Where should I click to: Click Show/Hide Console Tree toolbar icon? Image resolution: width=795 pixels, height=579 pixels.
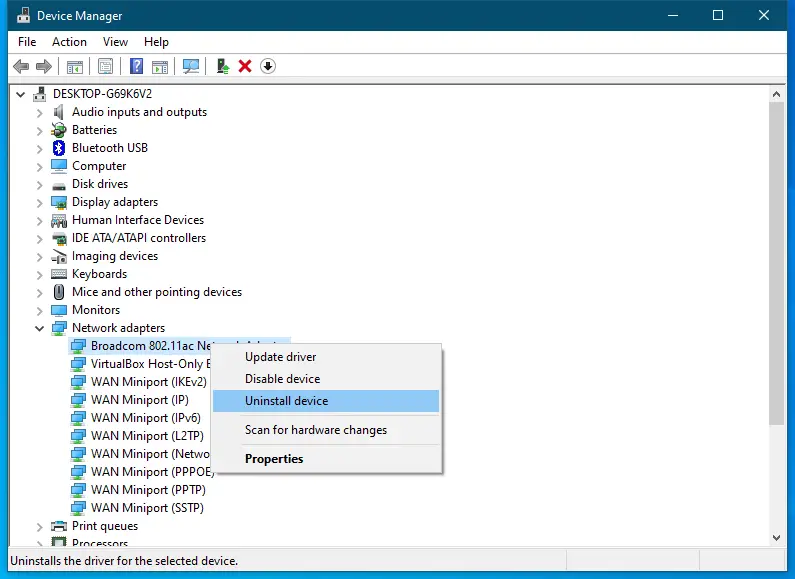75,66
